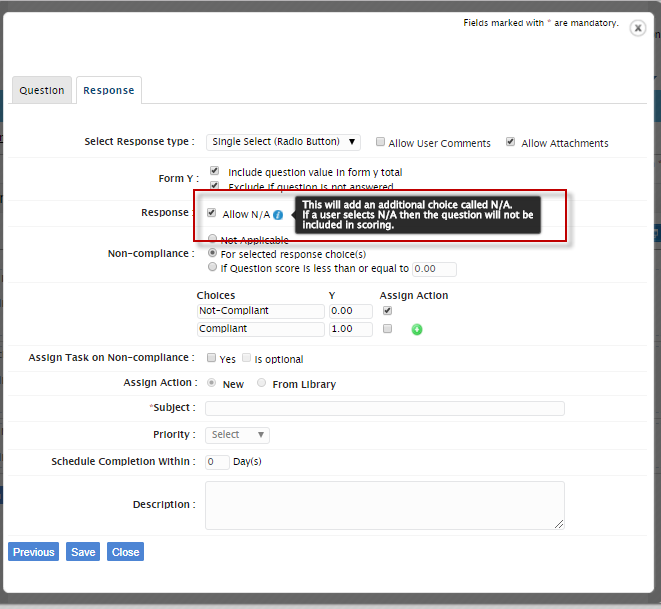Select For selected response choice(s) radio
This screenshot has height=609, width=661.
point(212,253)
